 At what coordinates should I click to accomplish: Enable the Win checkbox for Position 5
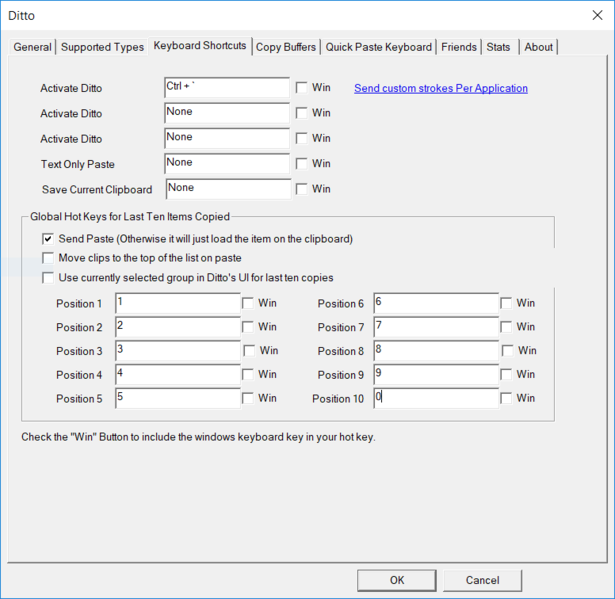pos(247,399)
